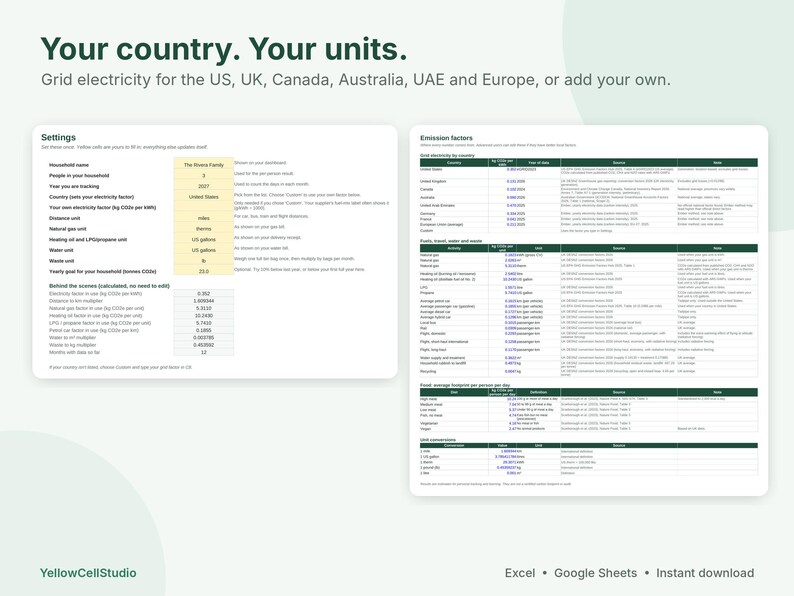The image size is (794, 596).
Task: Select the Average petrol car row
Action: [x=588, y=301]
